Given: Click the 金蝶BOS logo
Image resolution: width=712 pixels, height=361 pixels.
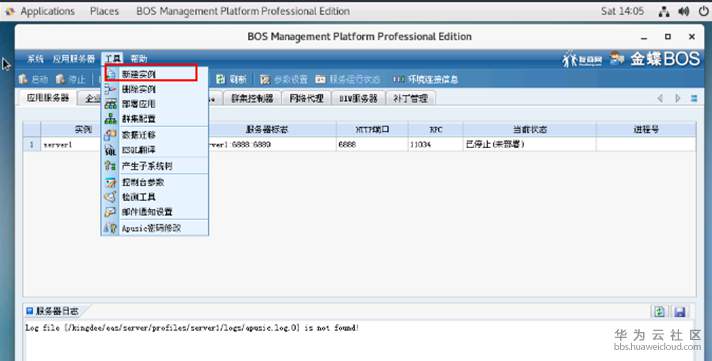Looking at the screenshot, I should pyautogui.click(x=665, y=59).
